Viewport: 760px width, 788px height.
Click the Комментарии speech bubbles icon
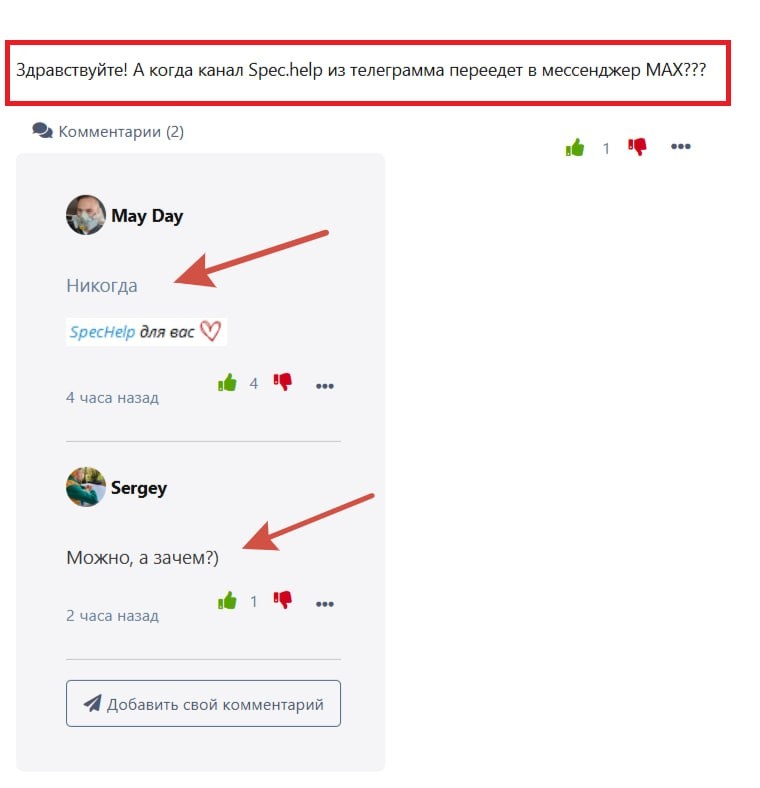click(x=42, y=131)
